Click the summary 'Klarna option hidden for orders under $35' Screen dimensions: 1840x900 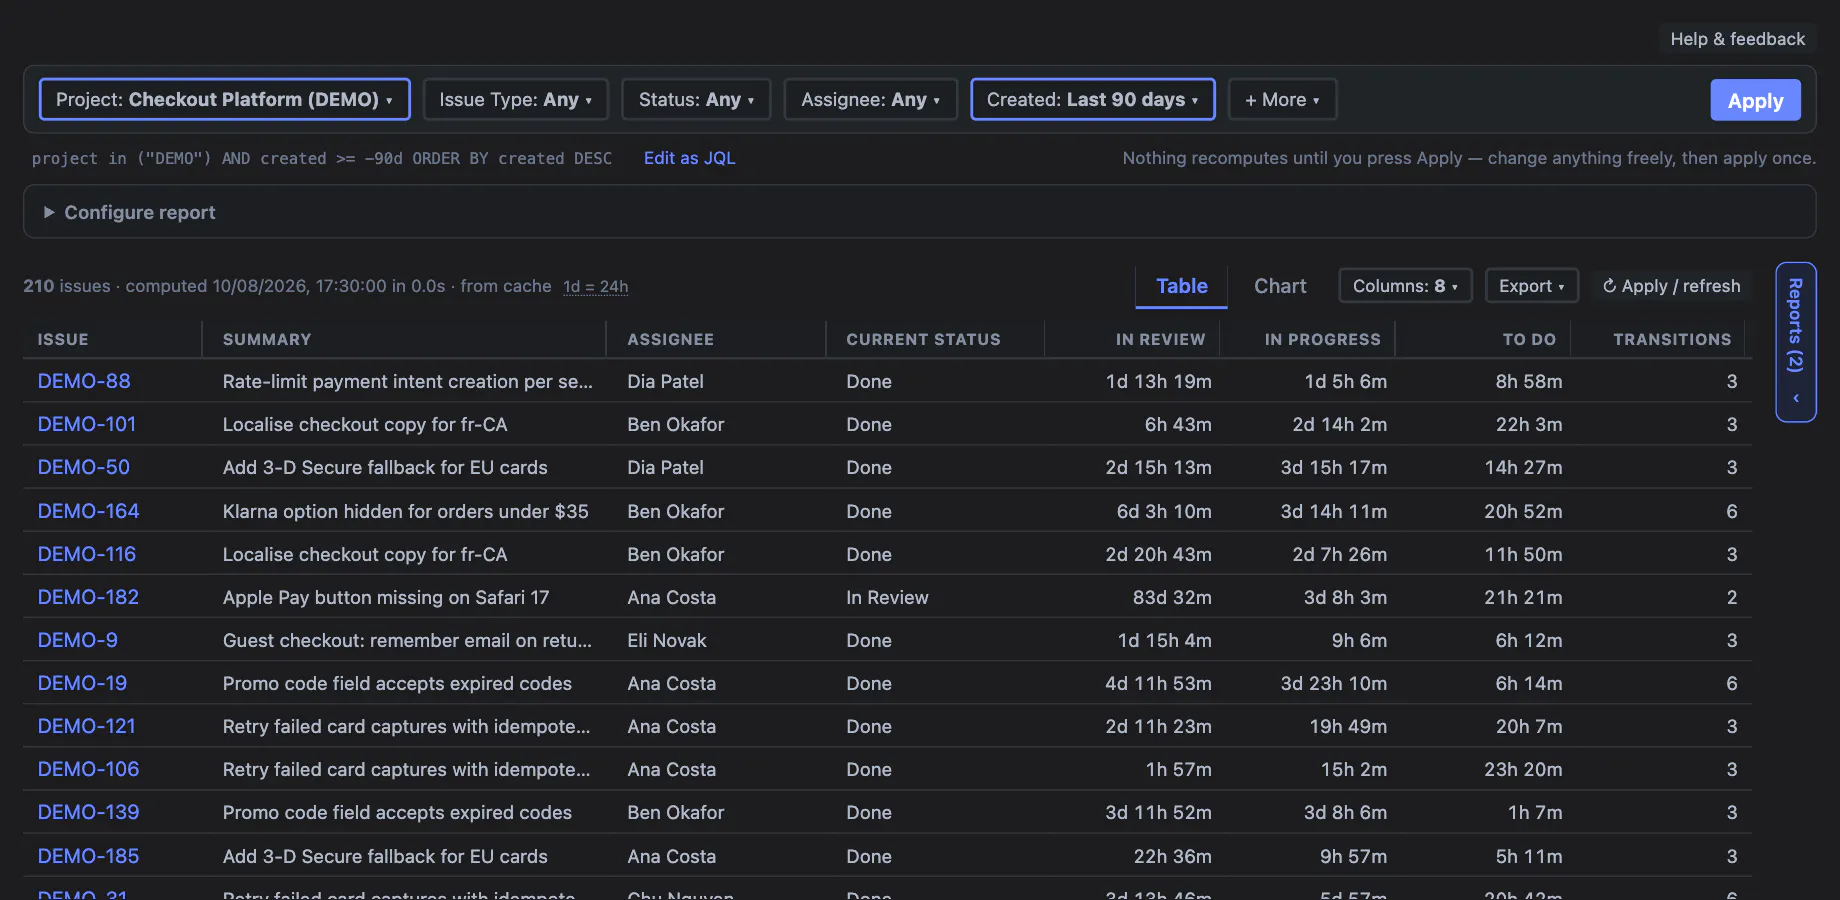(x=405, y=511)
